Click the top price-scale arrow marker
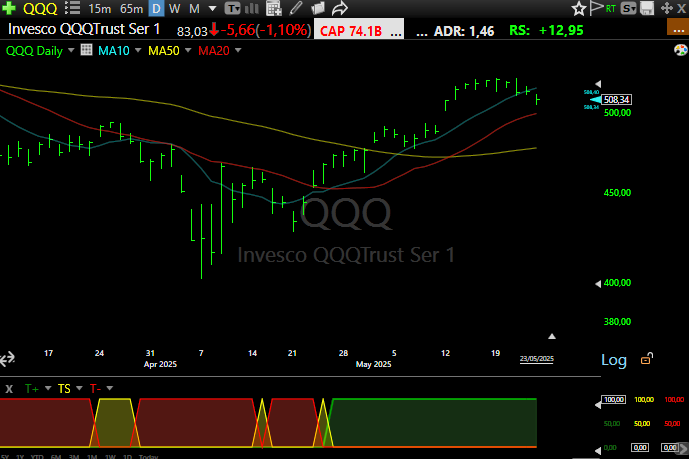 click(598, 83)
